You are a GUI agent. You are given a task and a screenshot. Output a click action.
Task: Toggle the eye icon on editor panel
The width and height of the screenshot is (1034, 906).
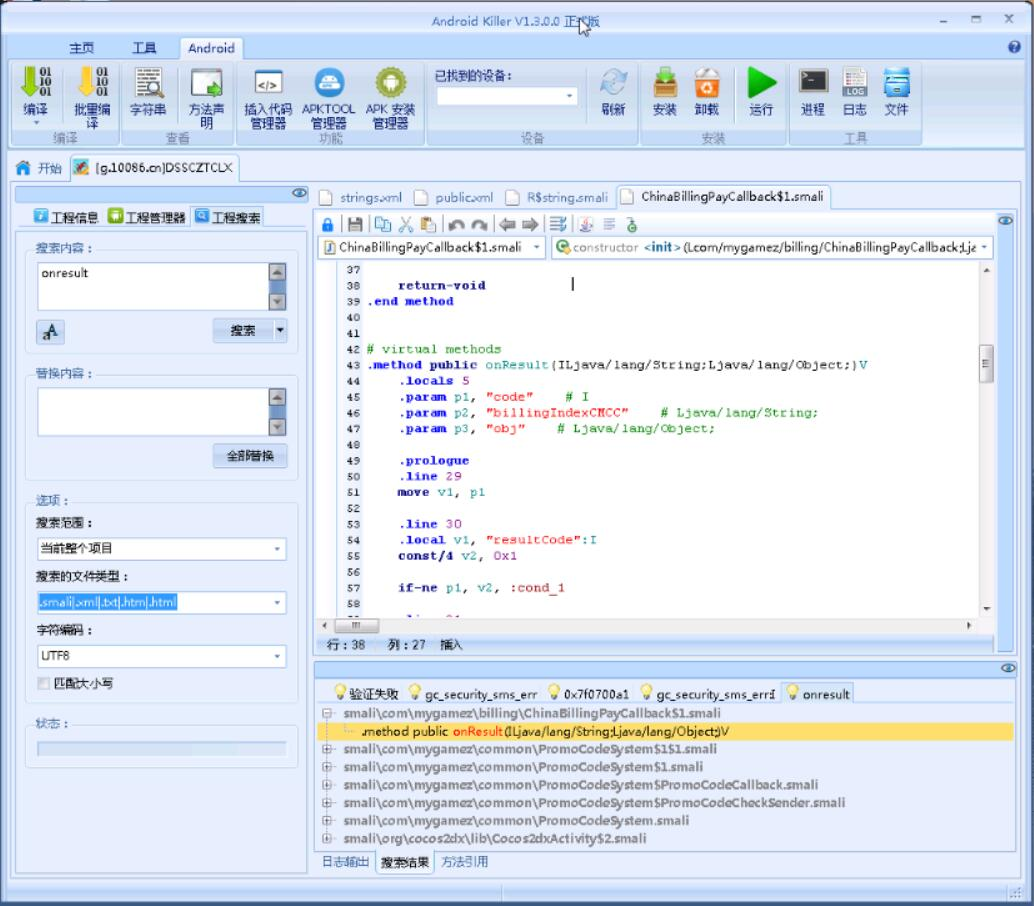coord(1005,221)
